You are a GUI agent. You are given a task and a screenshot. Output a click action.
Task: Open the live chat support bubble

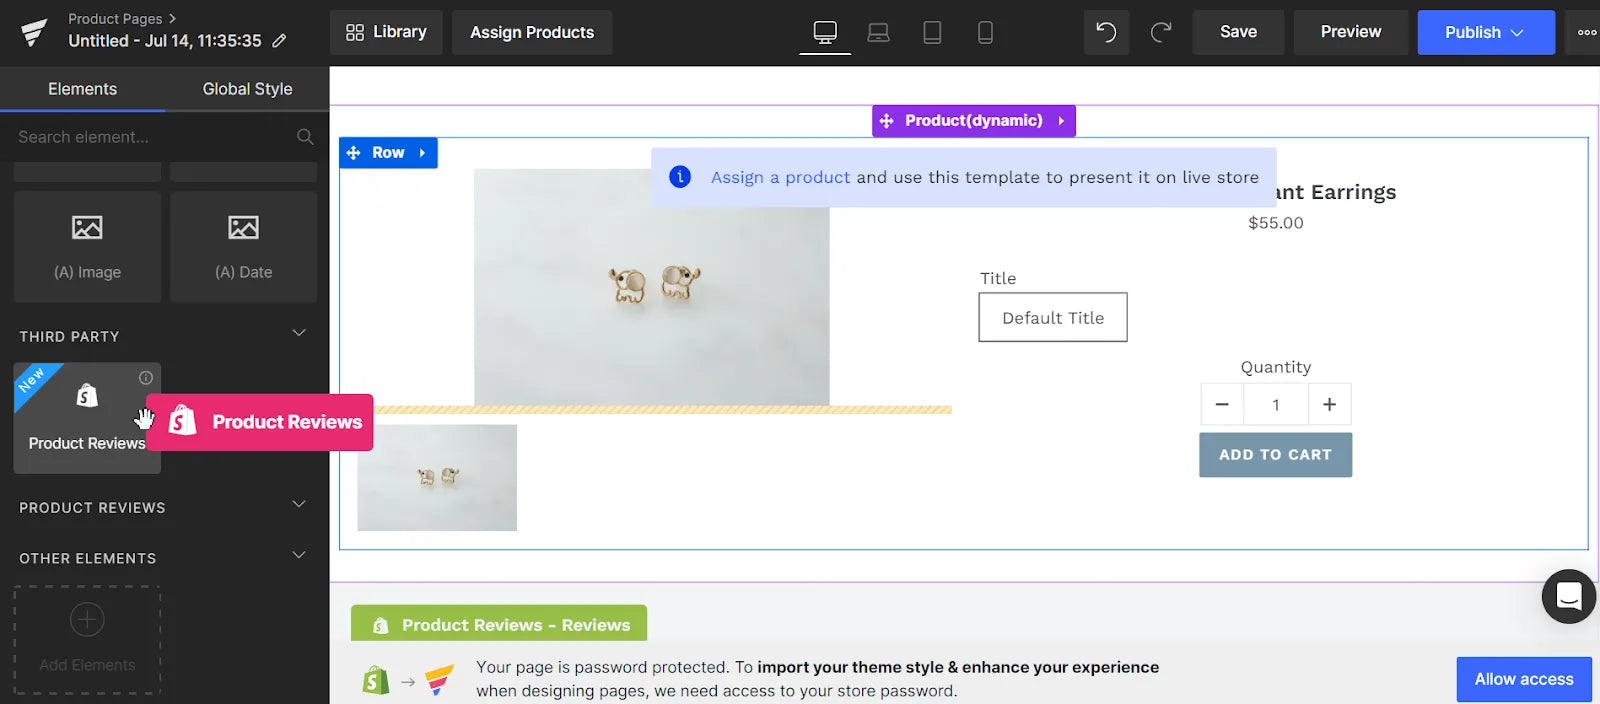(x=1568, y=596)
